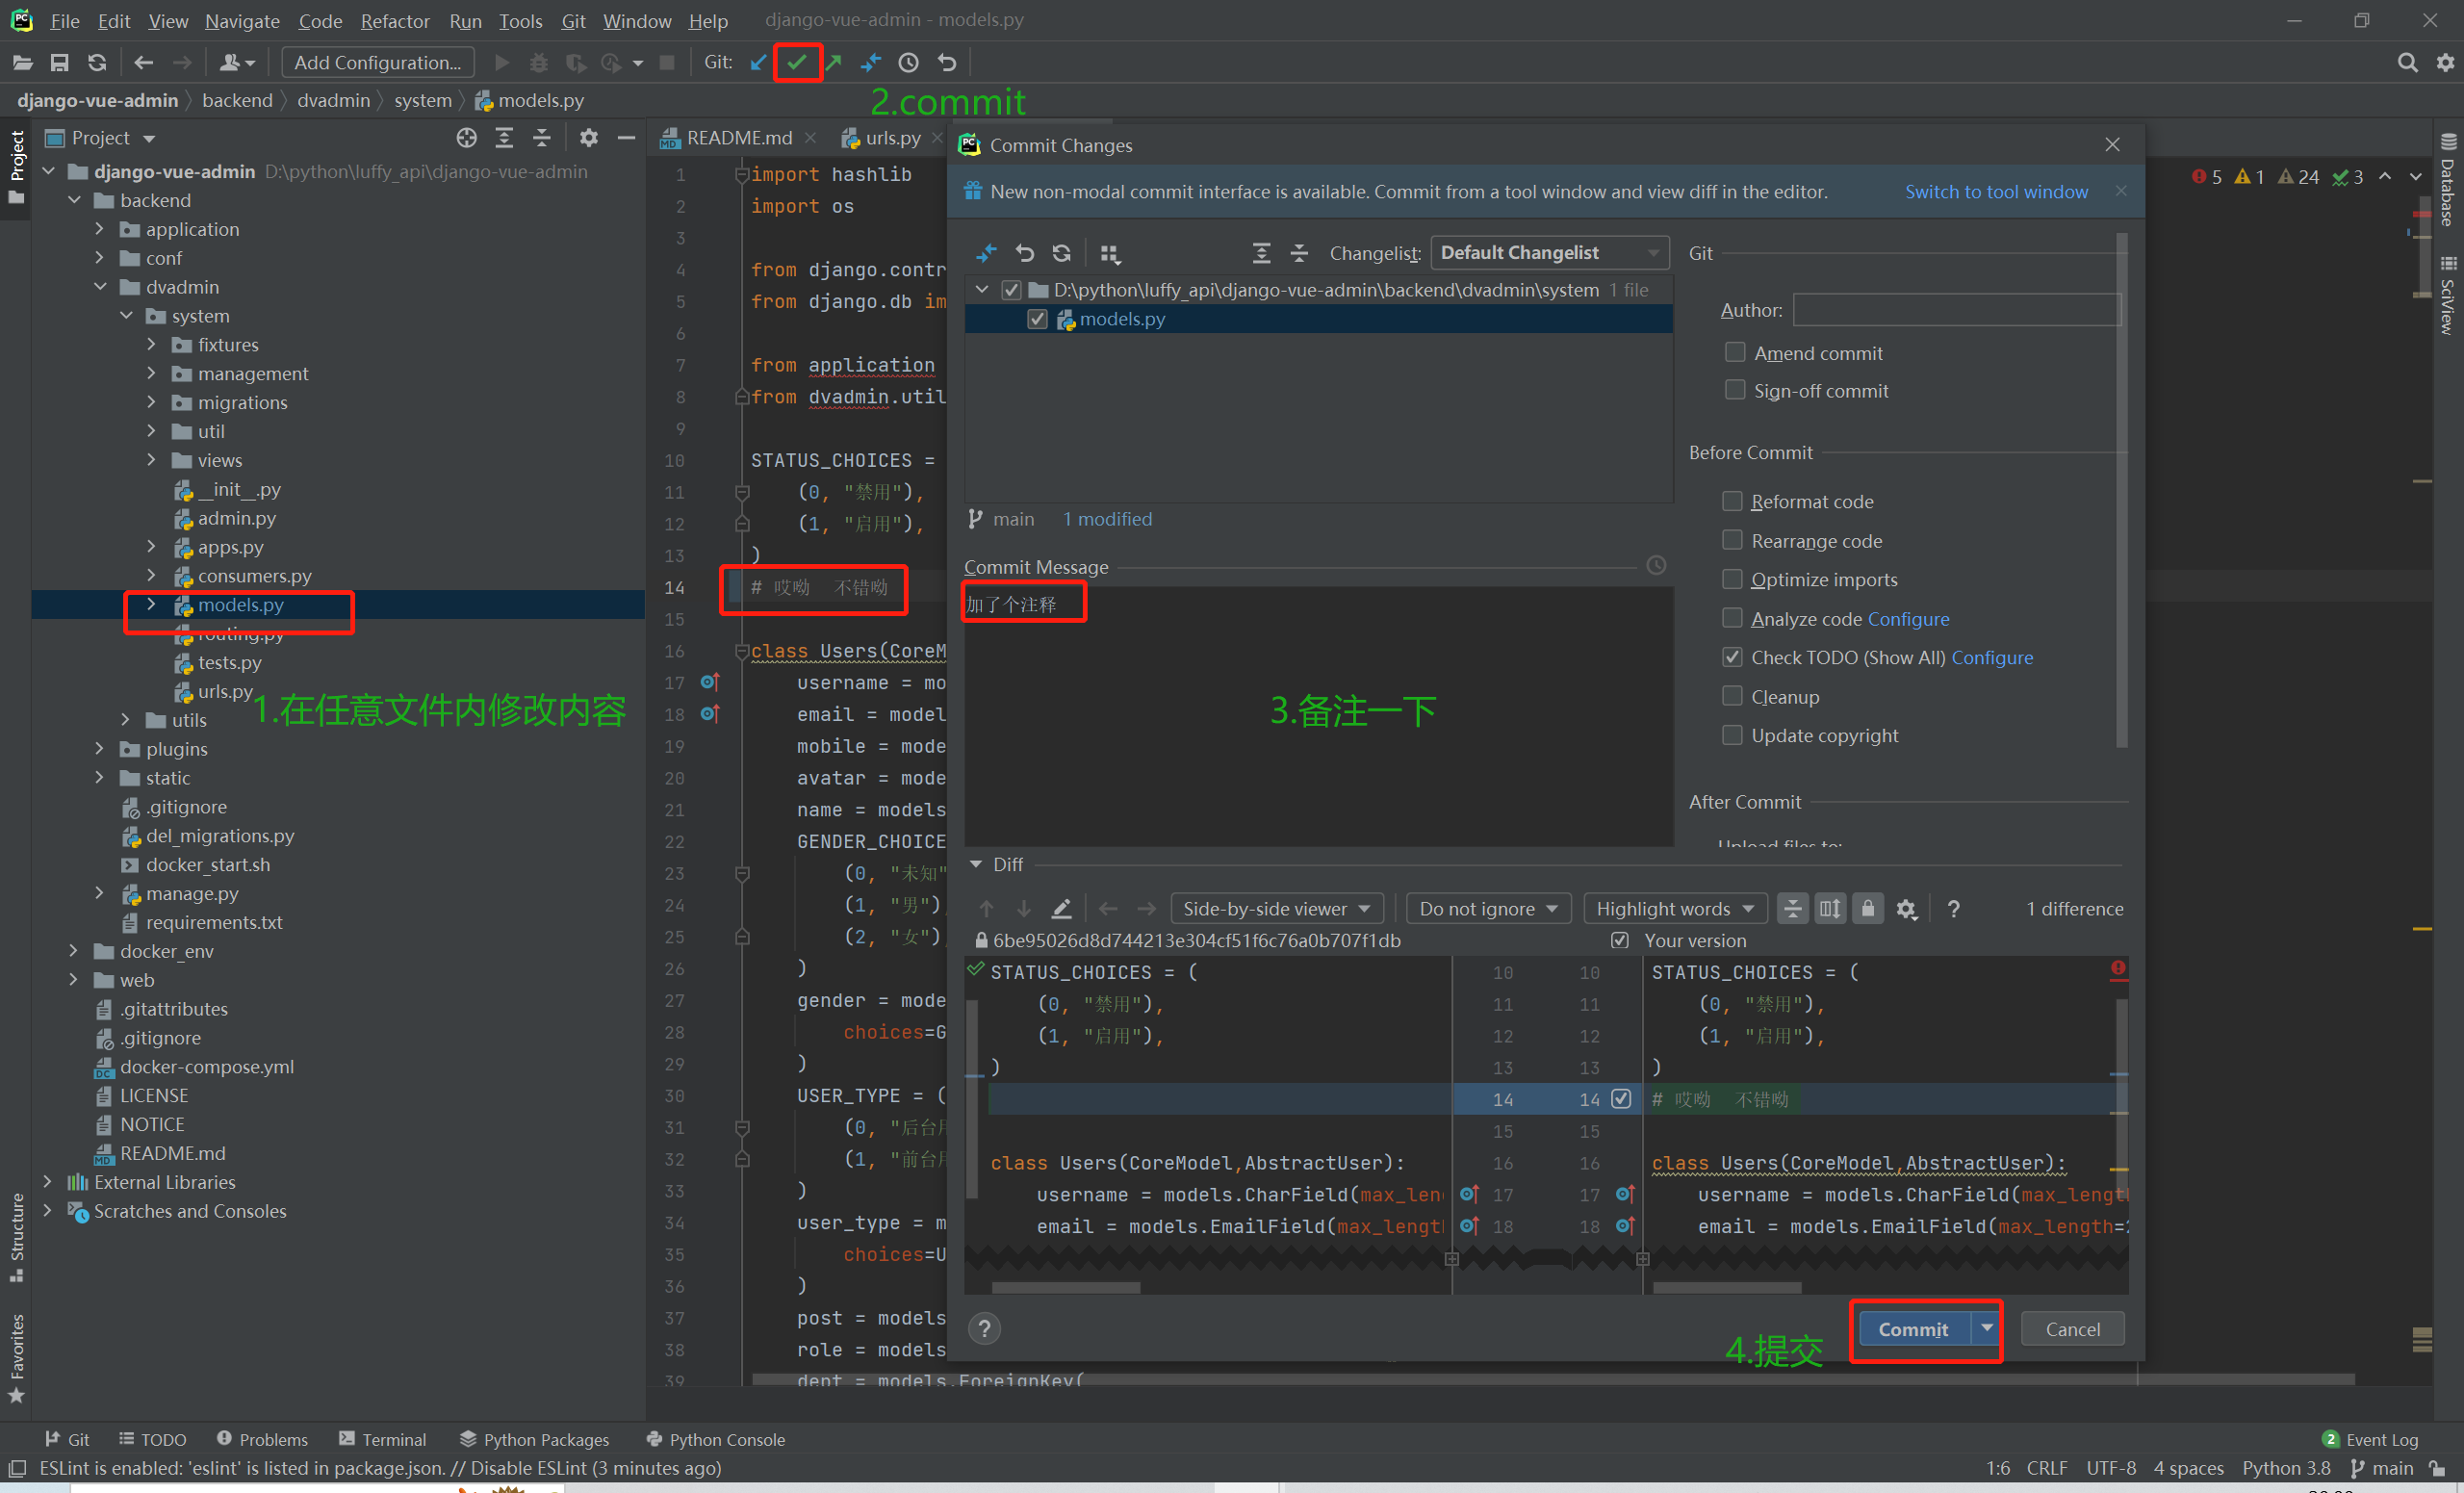
Task: Open the Default Changelist dropdown
Action: pos(1549,253)
